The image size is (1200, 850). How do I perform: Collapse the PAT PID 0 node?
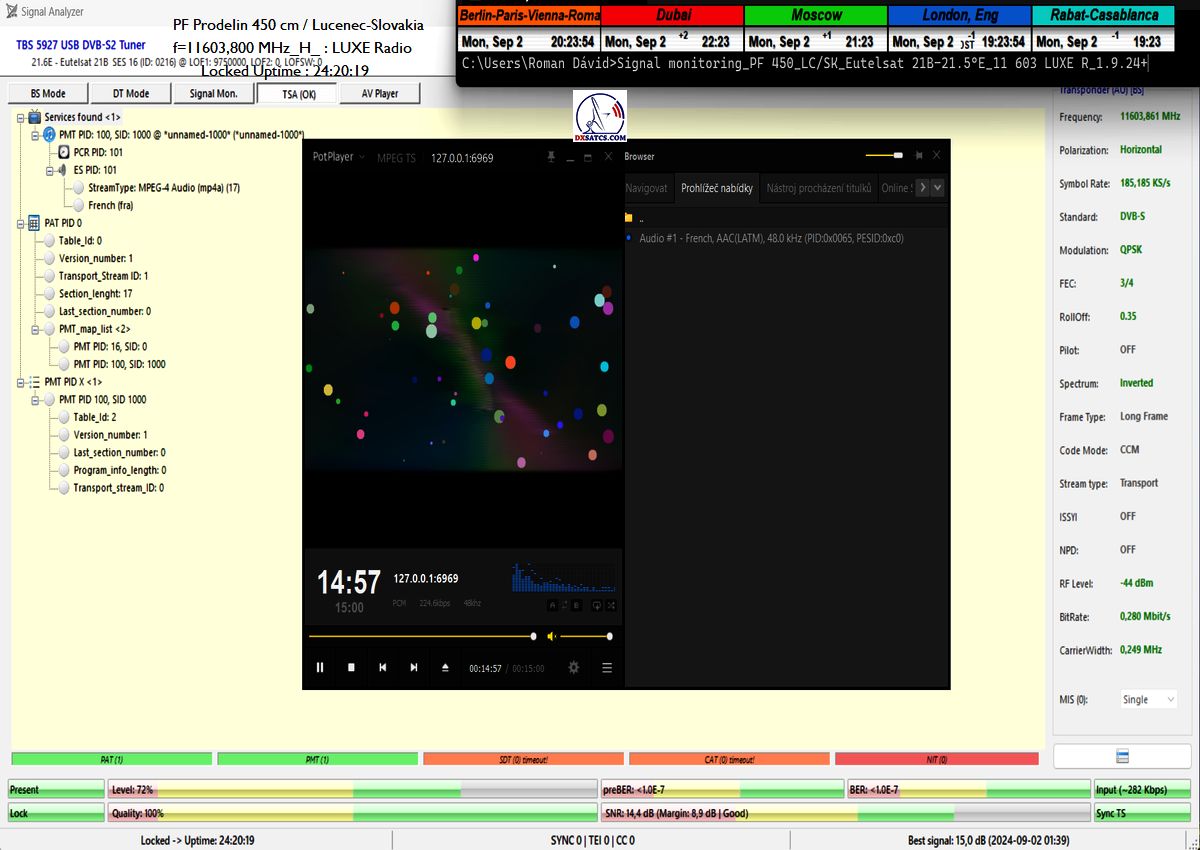coord(21,223)
